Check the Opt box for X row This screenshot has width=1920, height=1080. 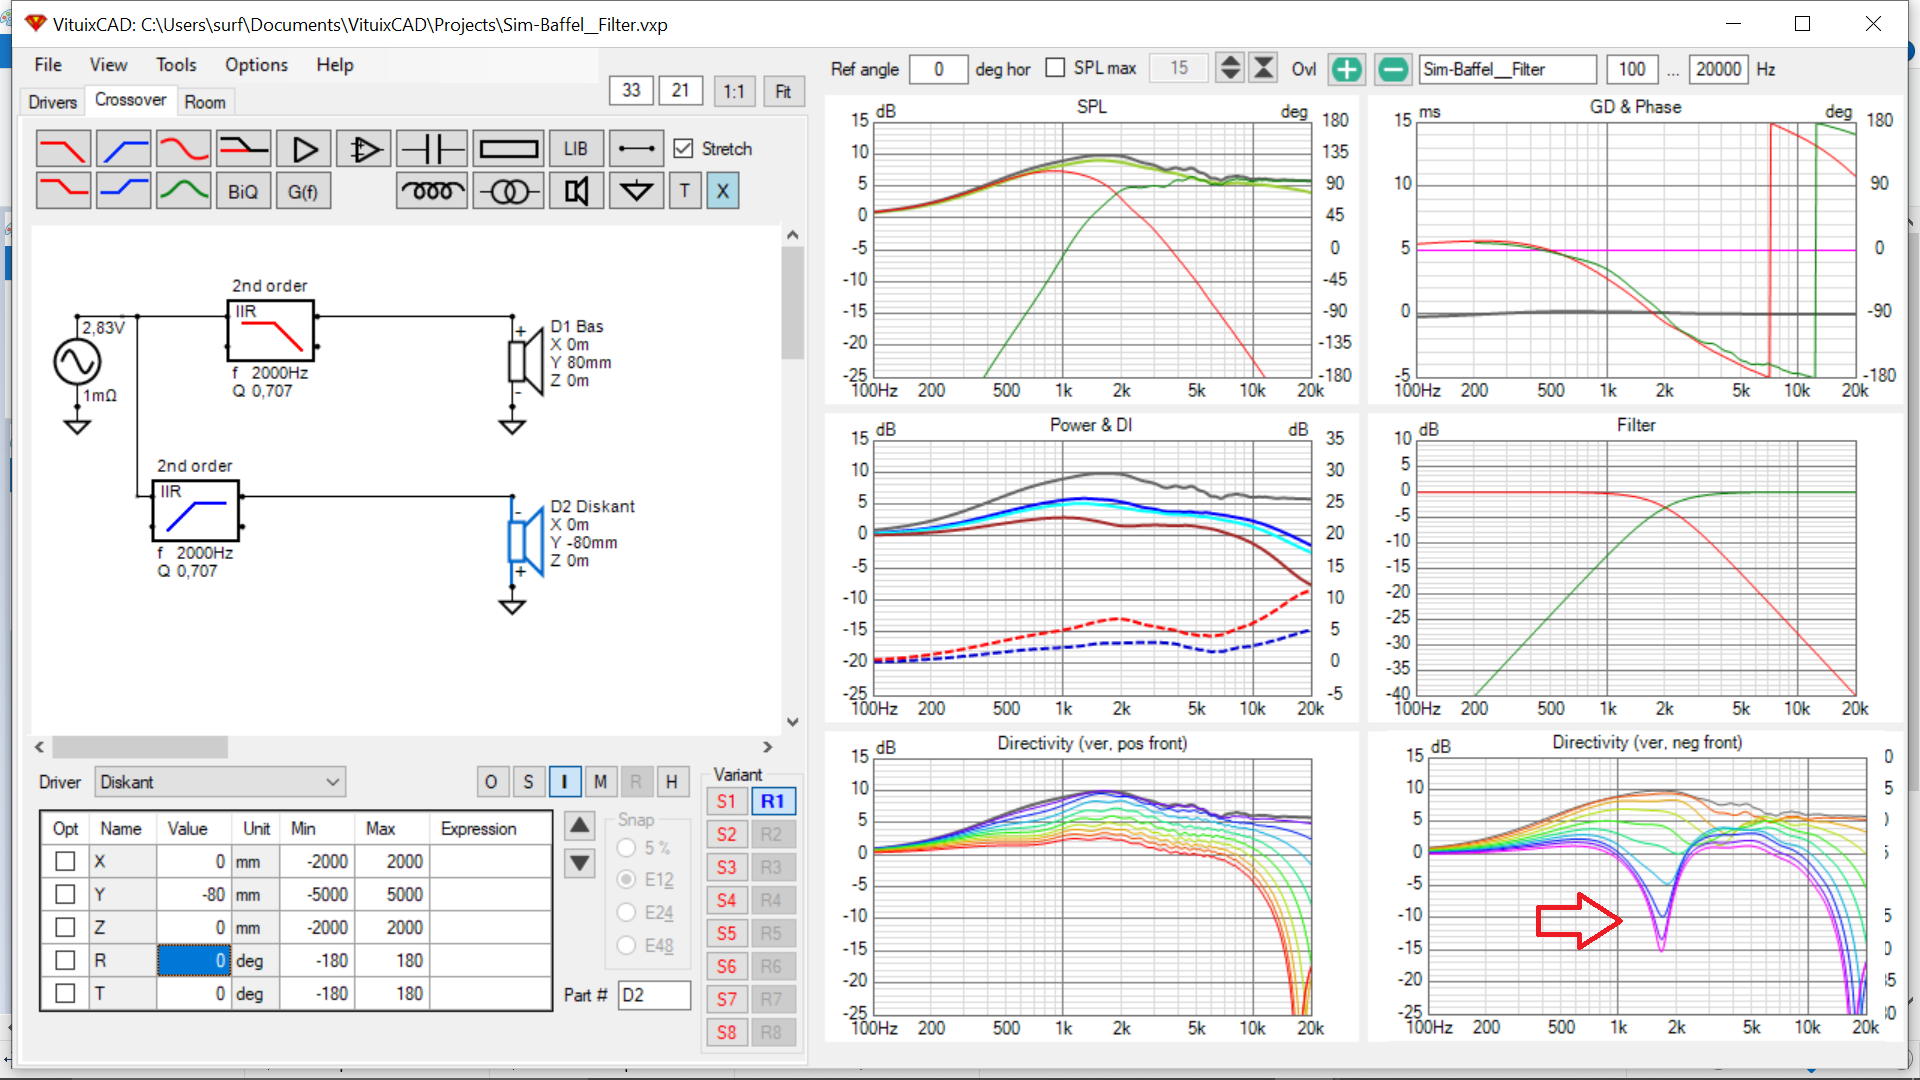[65, 861]
